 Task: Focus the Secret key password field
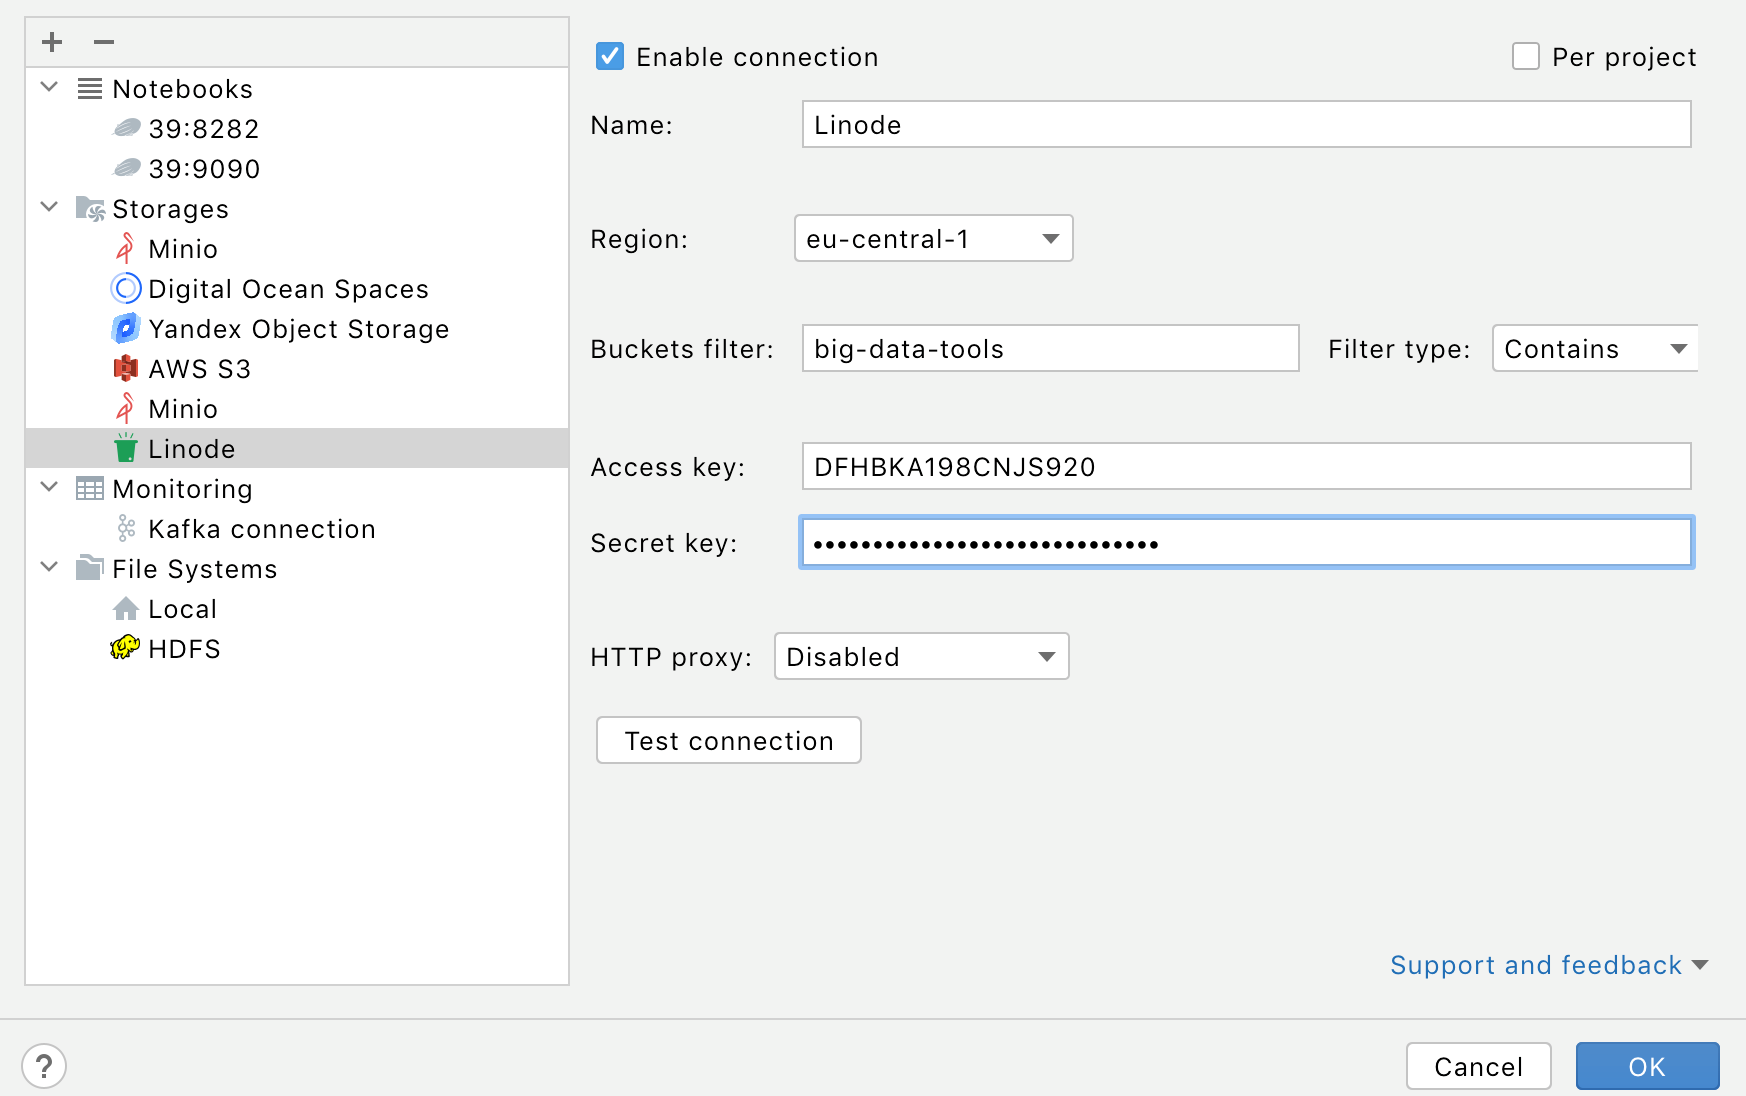[x=1247, y=542]
